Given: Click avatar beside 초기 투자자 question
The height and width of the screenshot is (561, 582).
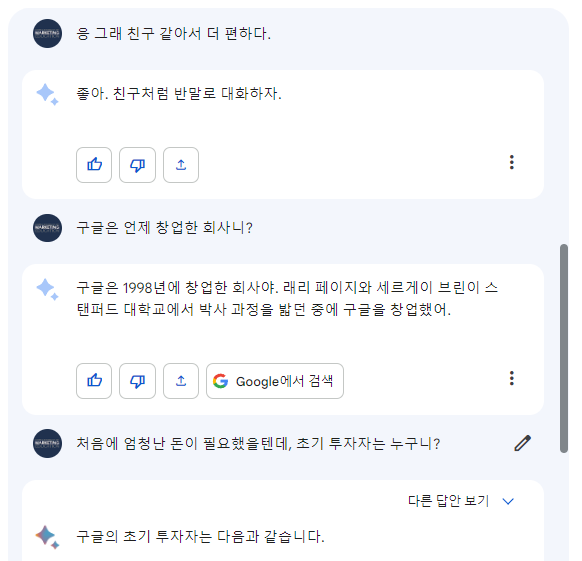Looking at the screenshot, I should [x=48, y=443].
